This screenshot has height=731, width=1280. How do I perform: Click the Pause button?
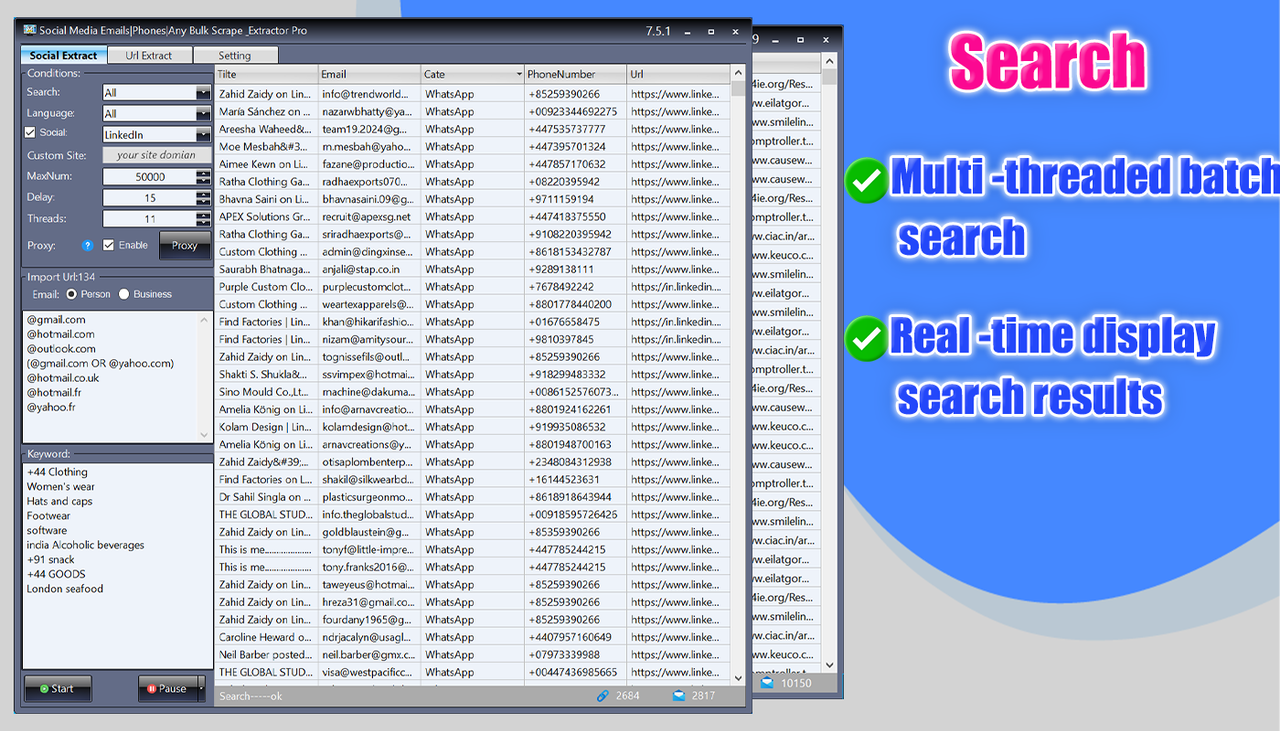click(x=167, y=688)
